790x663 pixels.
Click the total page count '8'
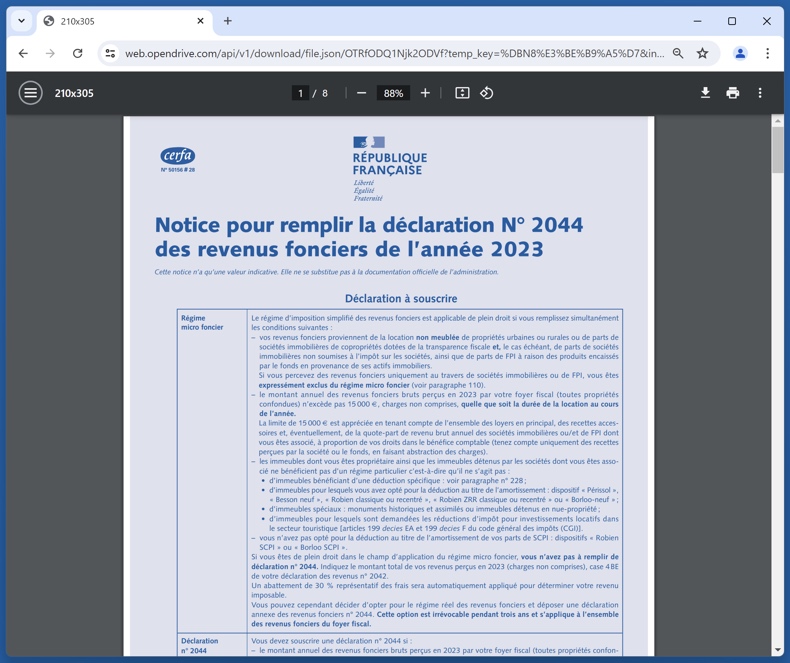[325, 93]
